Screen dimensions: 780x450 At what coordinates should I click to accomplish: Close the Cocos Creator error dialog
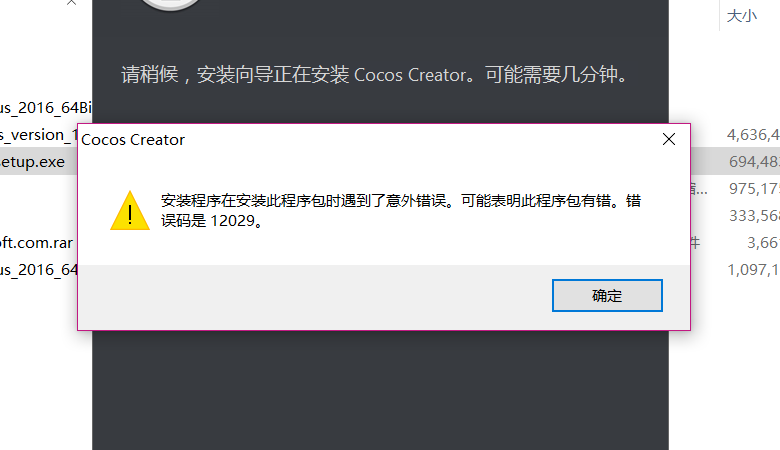(x=669, y=139)
